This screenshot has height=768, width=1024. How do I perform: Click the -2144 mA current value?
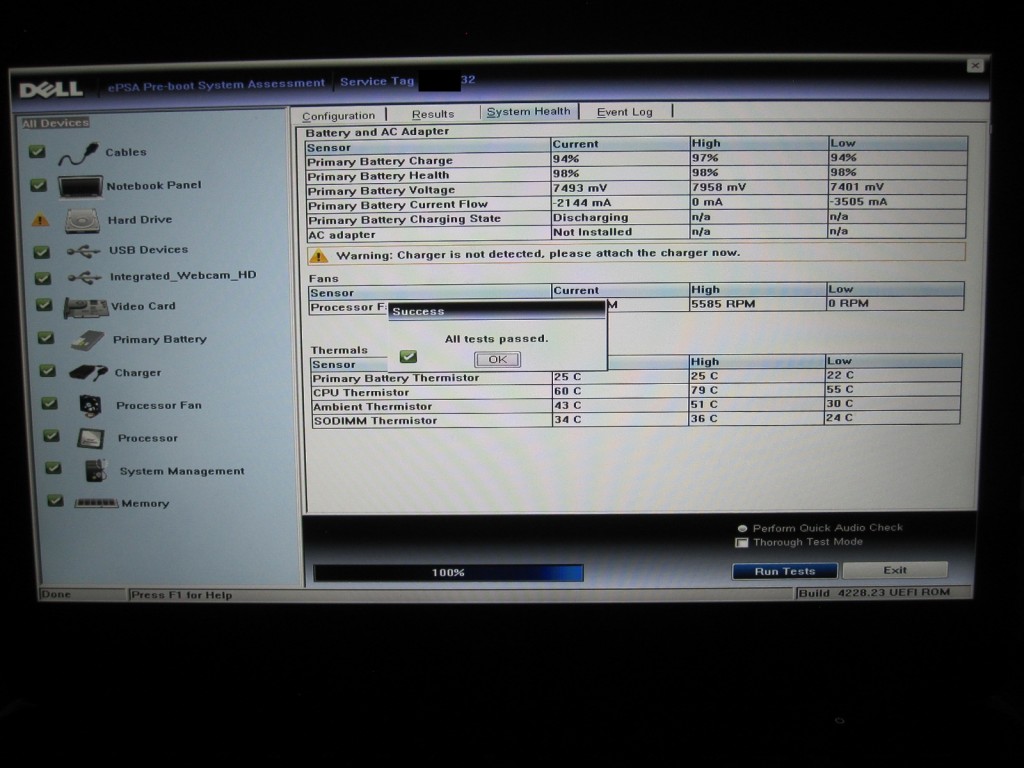(x=582, y=202)
